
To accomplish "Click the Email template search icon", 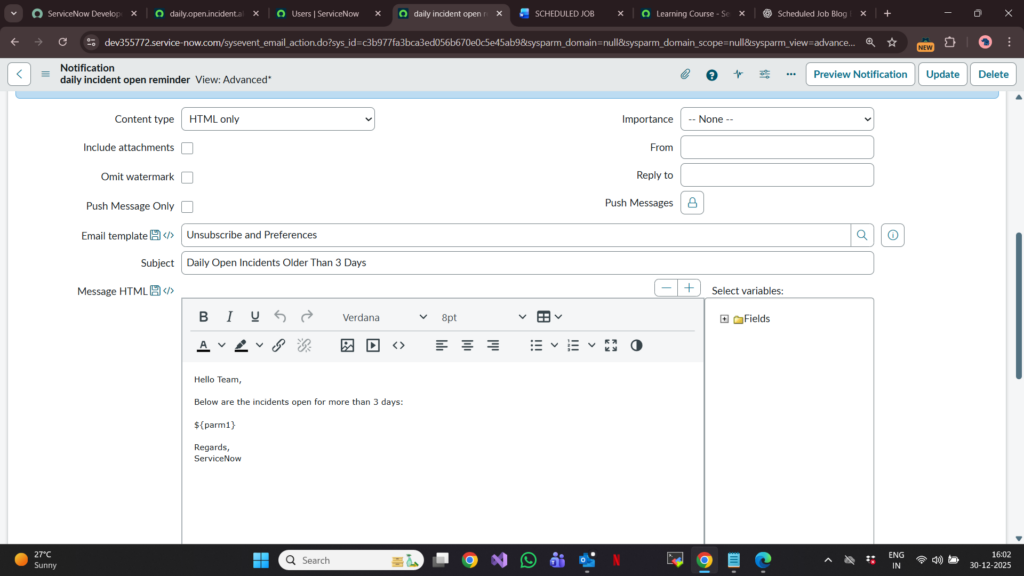I will (x=861, y=235).
